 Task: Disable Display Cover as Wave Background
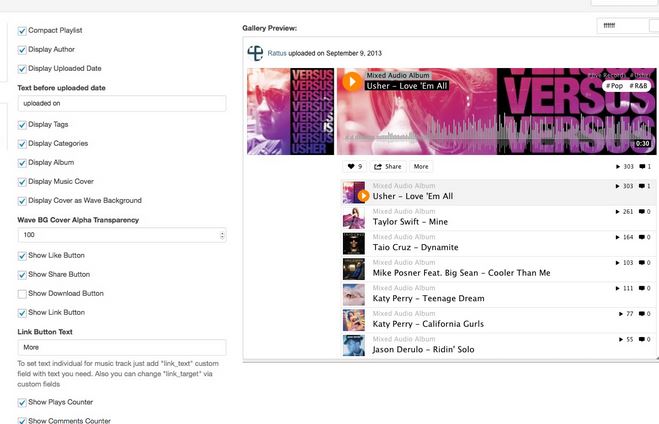(22, 201)
